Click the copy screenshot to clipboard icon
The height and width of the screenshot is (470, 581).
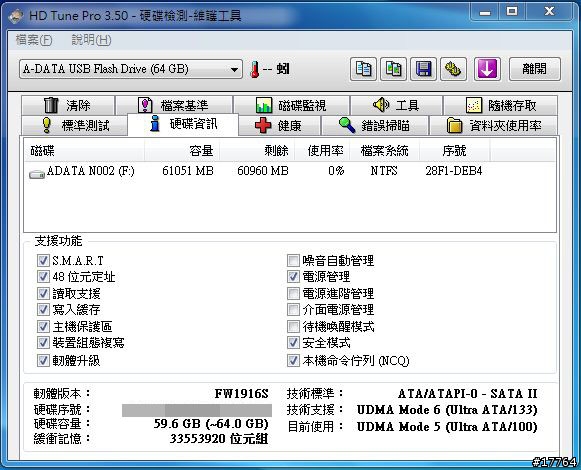click(x=394, y=69)
